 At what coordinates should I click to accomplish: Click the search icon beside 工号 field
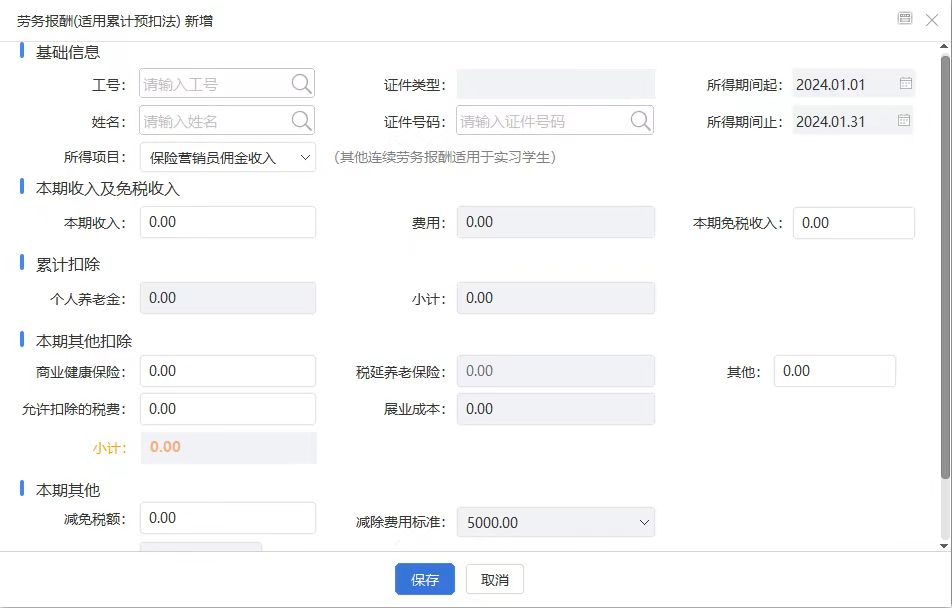point(301,84)
